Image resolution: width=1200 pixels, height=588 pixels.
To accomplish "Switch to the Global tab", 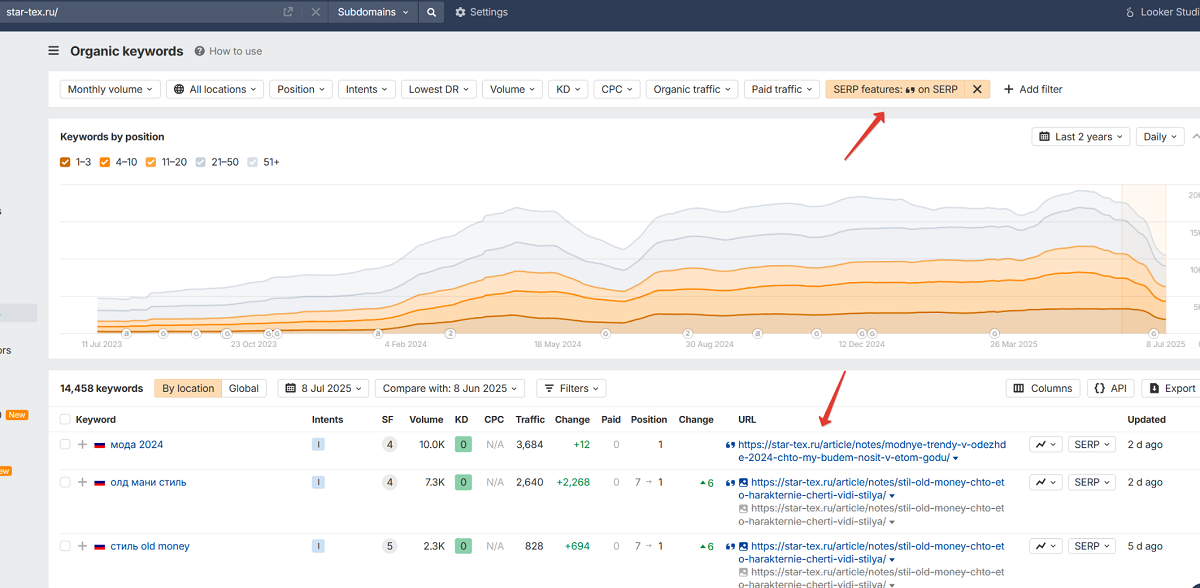I will pos(244,388).
